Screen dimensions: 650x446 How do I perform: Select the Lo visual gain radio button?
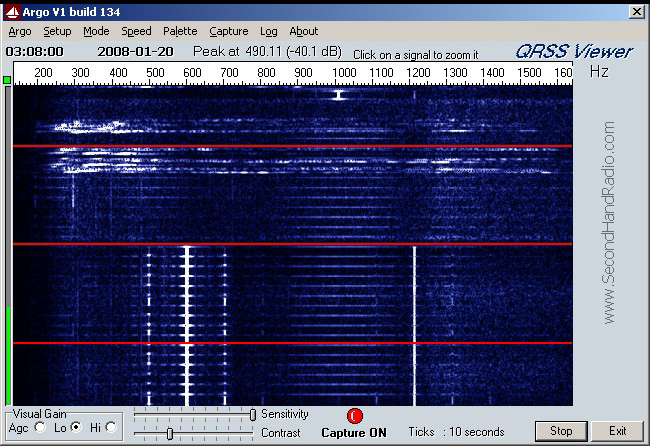point(76,427)
